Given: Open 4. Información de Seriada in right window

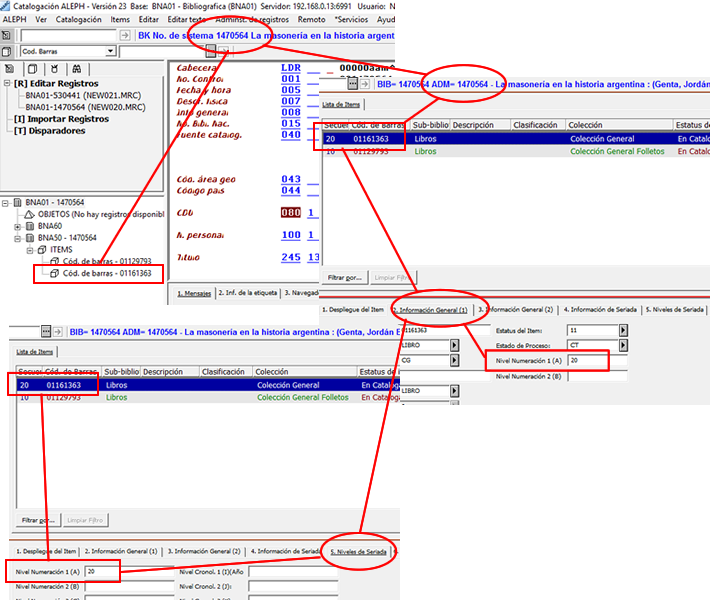Looking at the screenshot, I should point(600,309).
